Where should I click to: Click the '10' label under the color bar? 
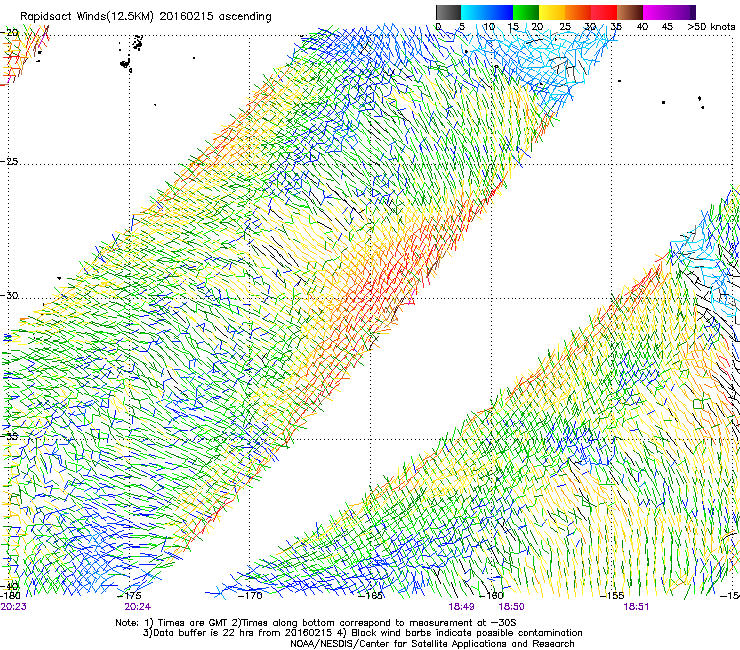pos(489,27)
